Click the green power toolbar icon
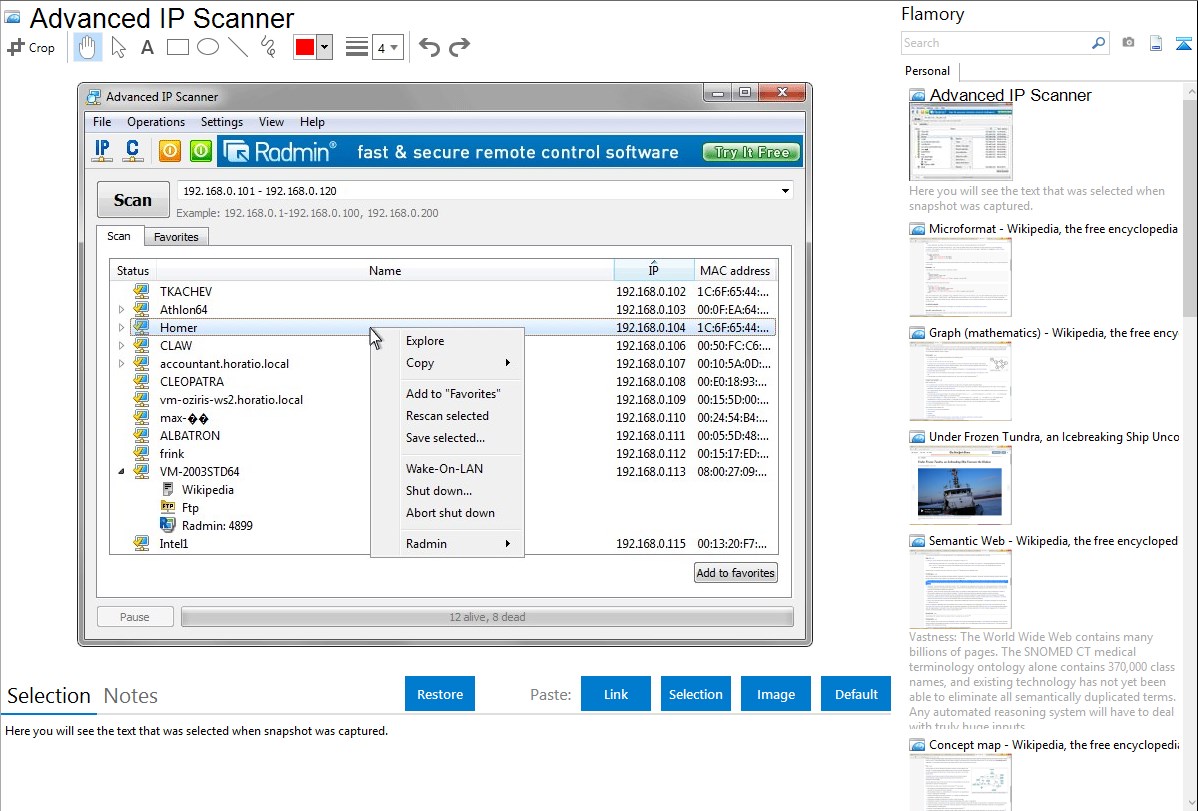 click(x=201, y=151)
